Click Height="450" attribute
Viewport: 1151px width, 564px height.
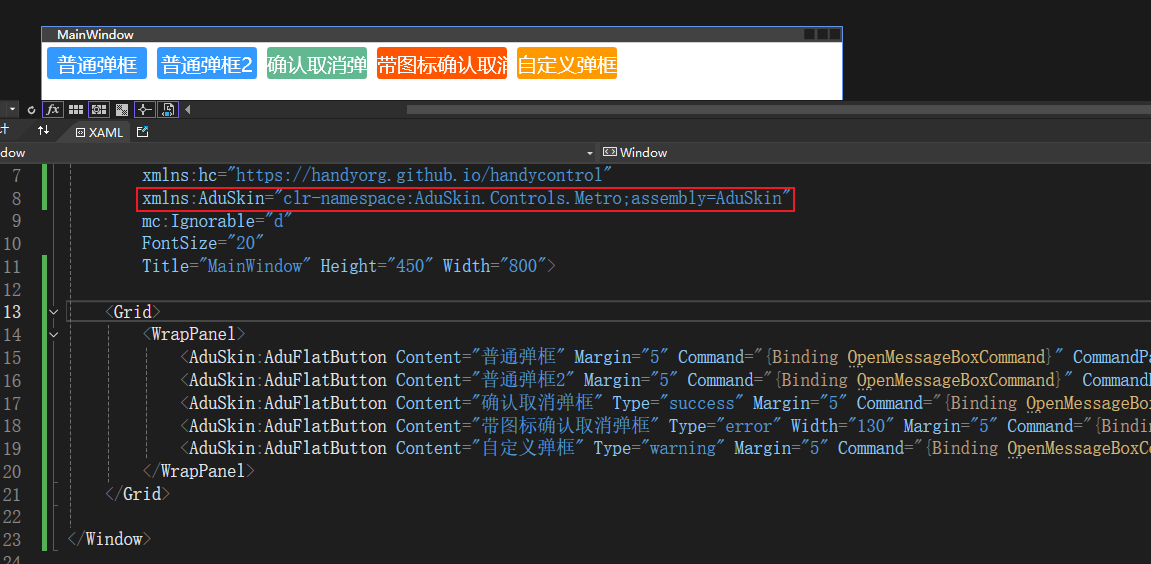click(x=377, y=266)
